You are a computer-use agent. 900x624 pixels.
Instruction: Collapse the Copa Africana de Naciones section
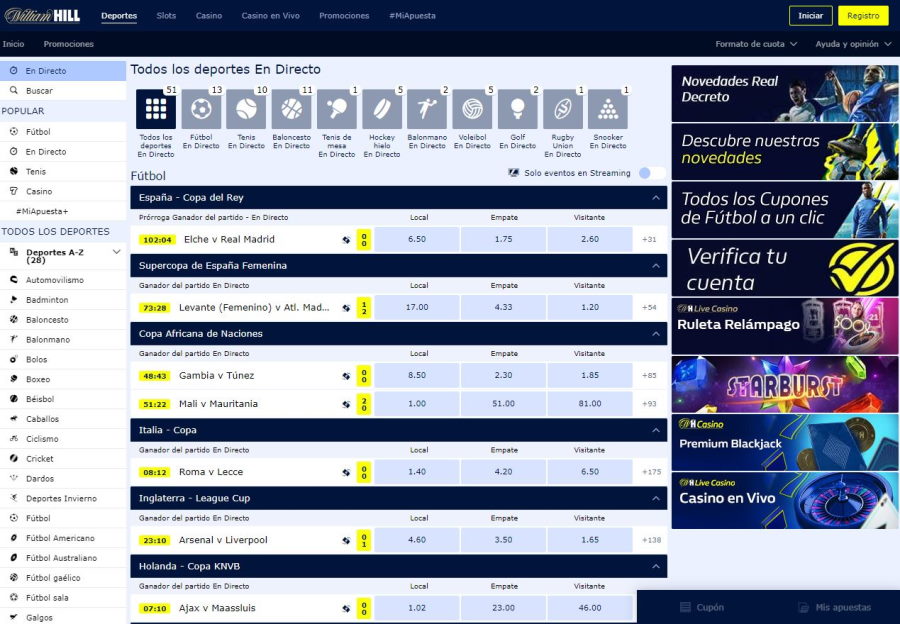point(655,334)
